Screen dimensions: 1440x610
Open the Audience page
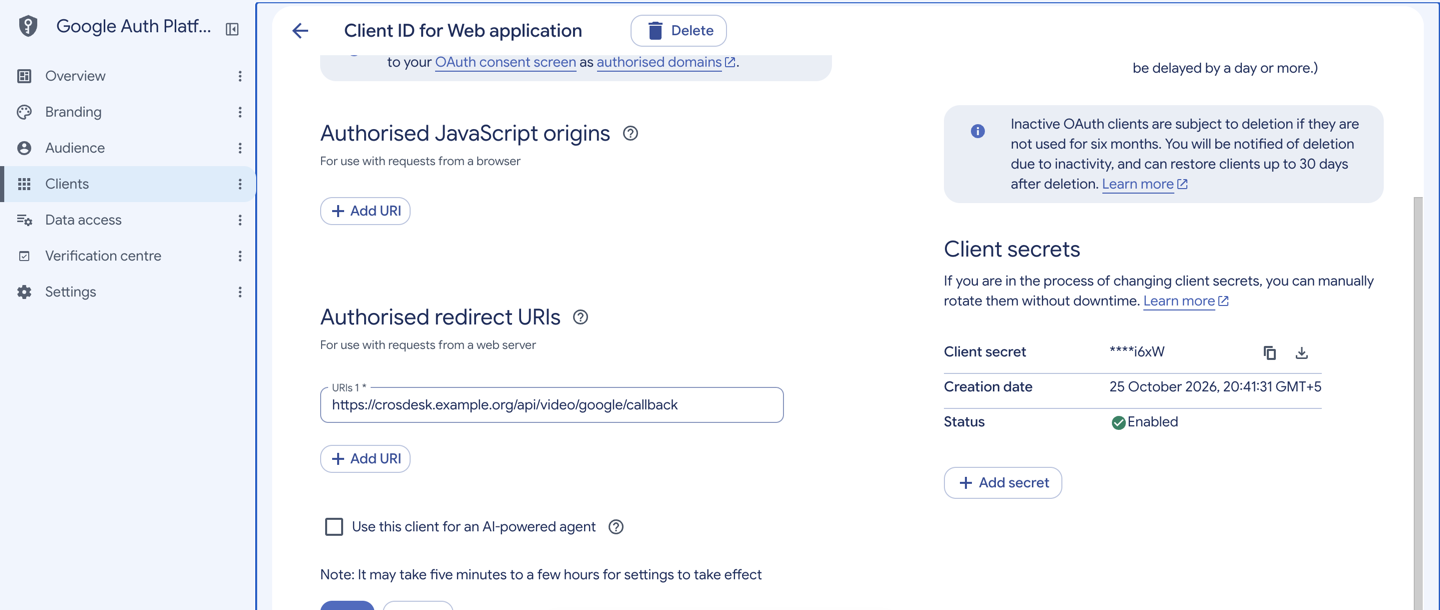pyautogui.click(x=75, y=148)
